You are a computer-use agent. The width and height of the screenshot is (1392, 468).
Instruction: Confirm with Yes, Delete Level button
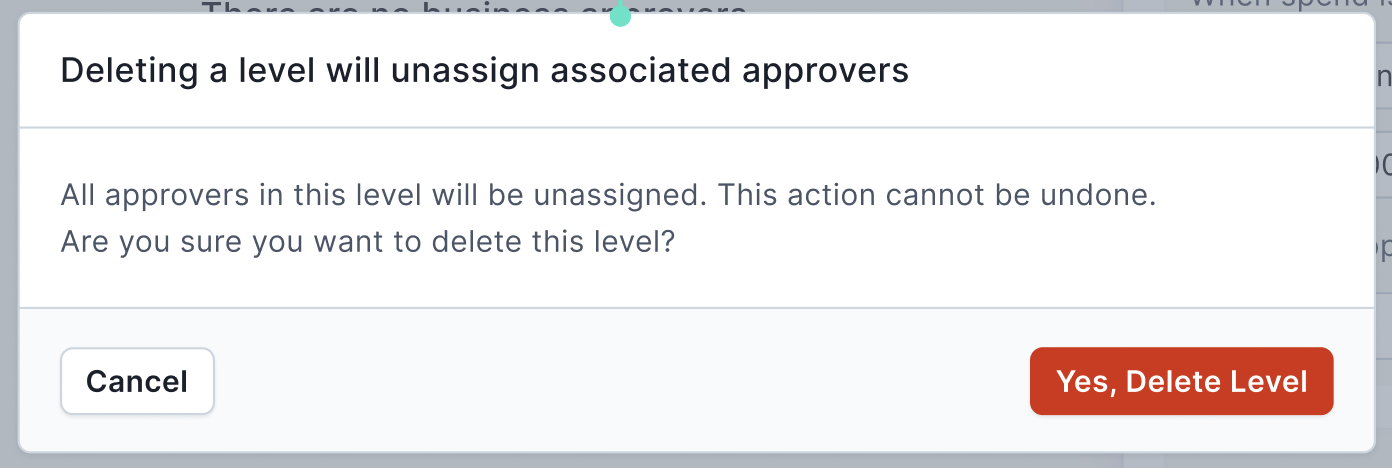tap(1182, 381)
